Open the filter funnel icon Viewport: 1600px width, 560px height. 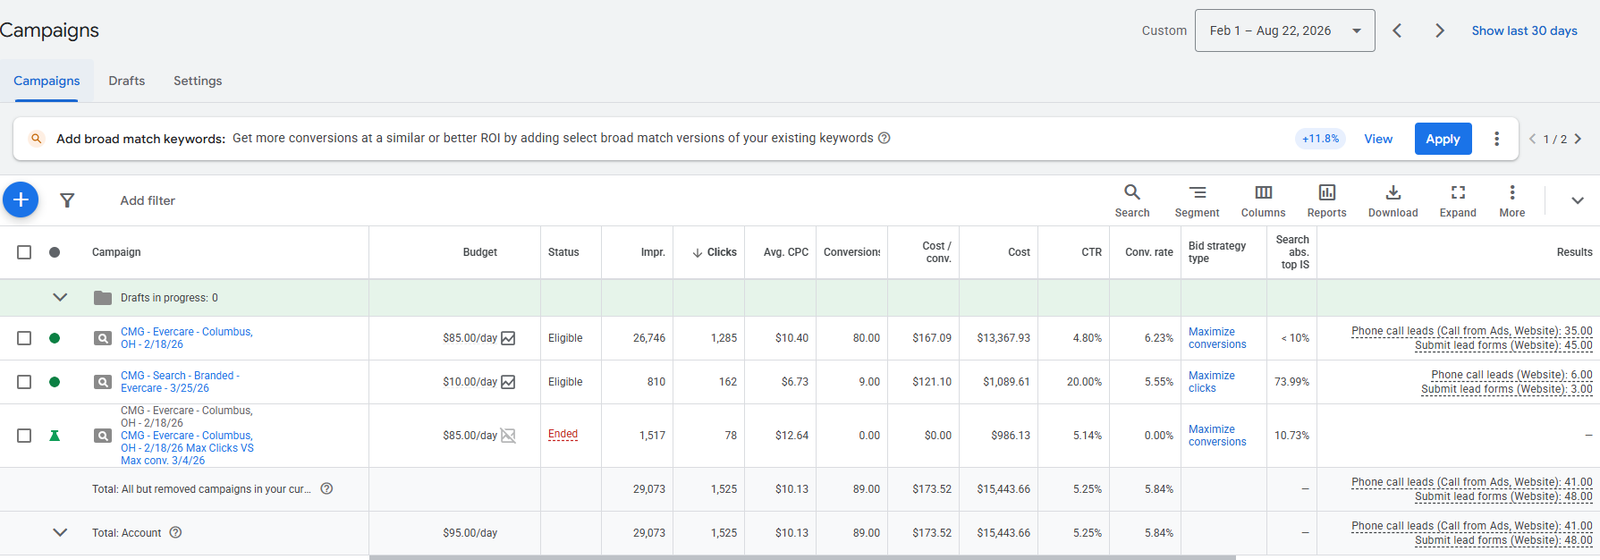67,200
